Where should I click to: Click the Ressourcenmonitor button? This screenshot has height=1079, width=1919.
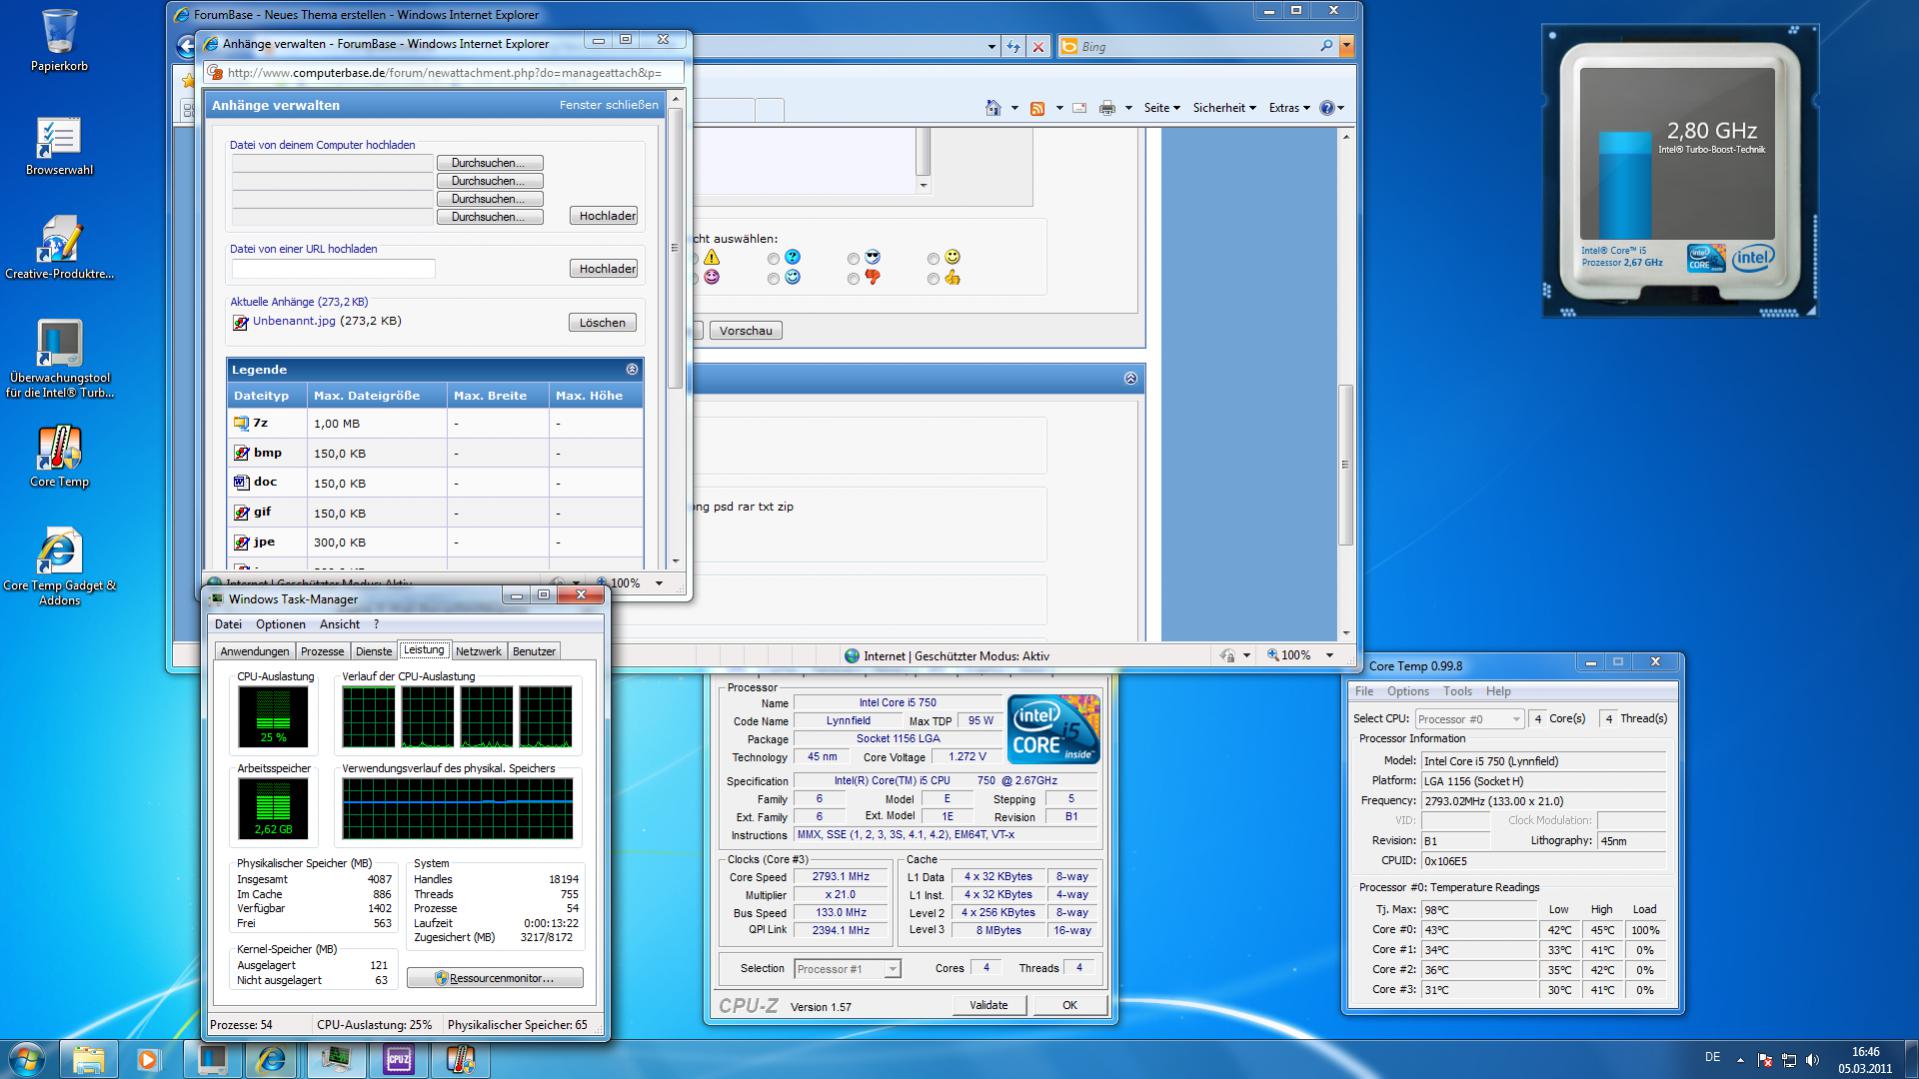click(495, 978)
